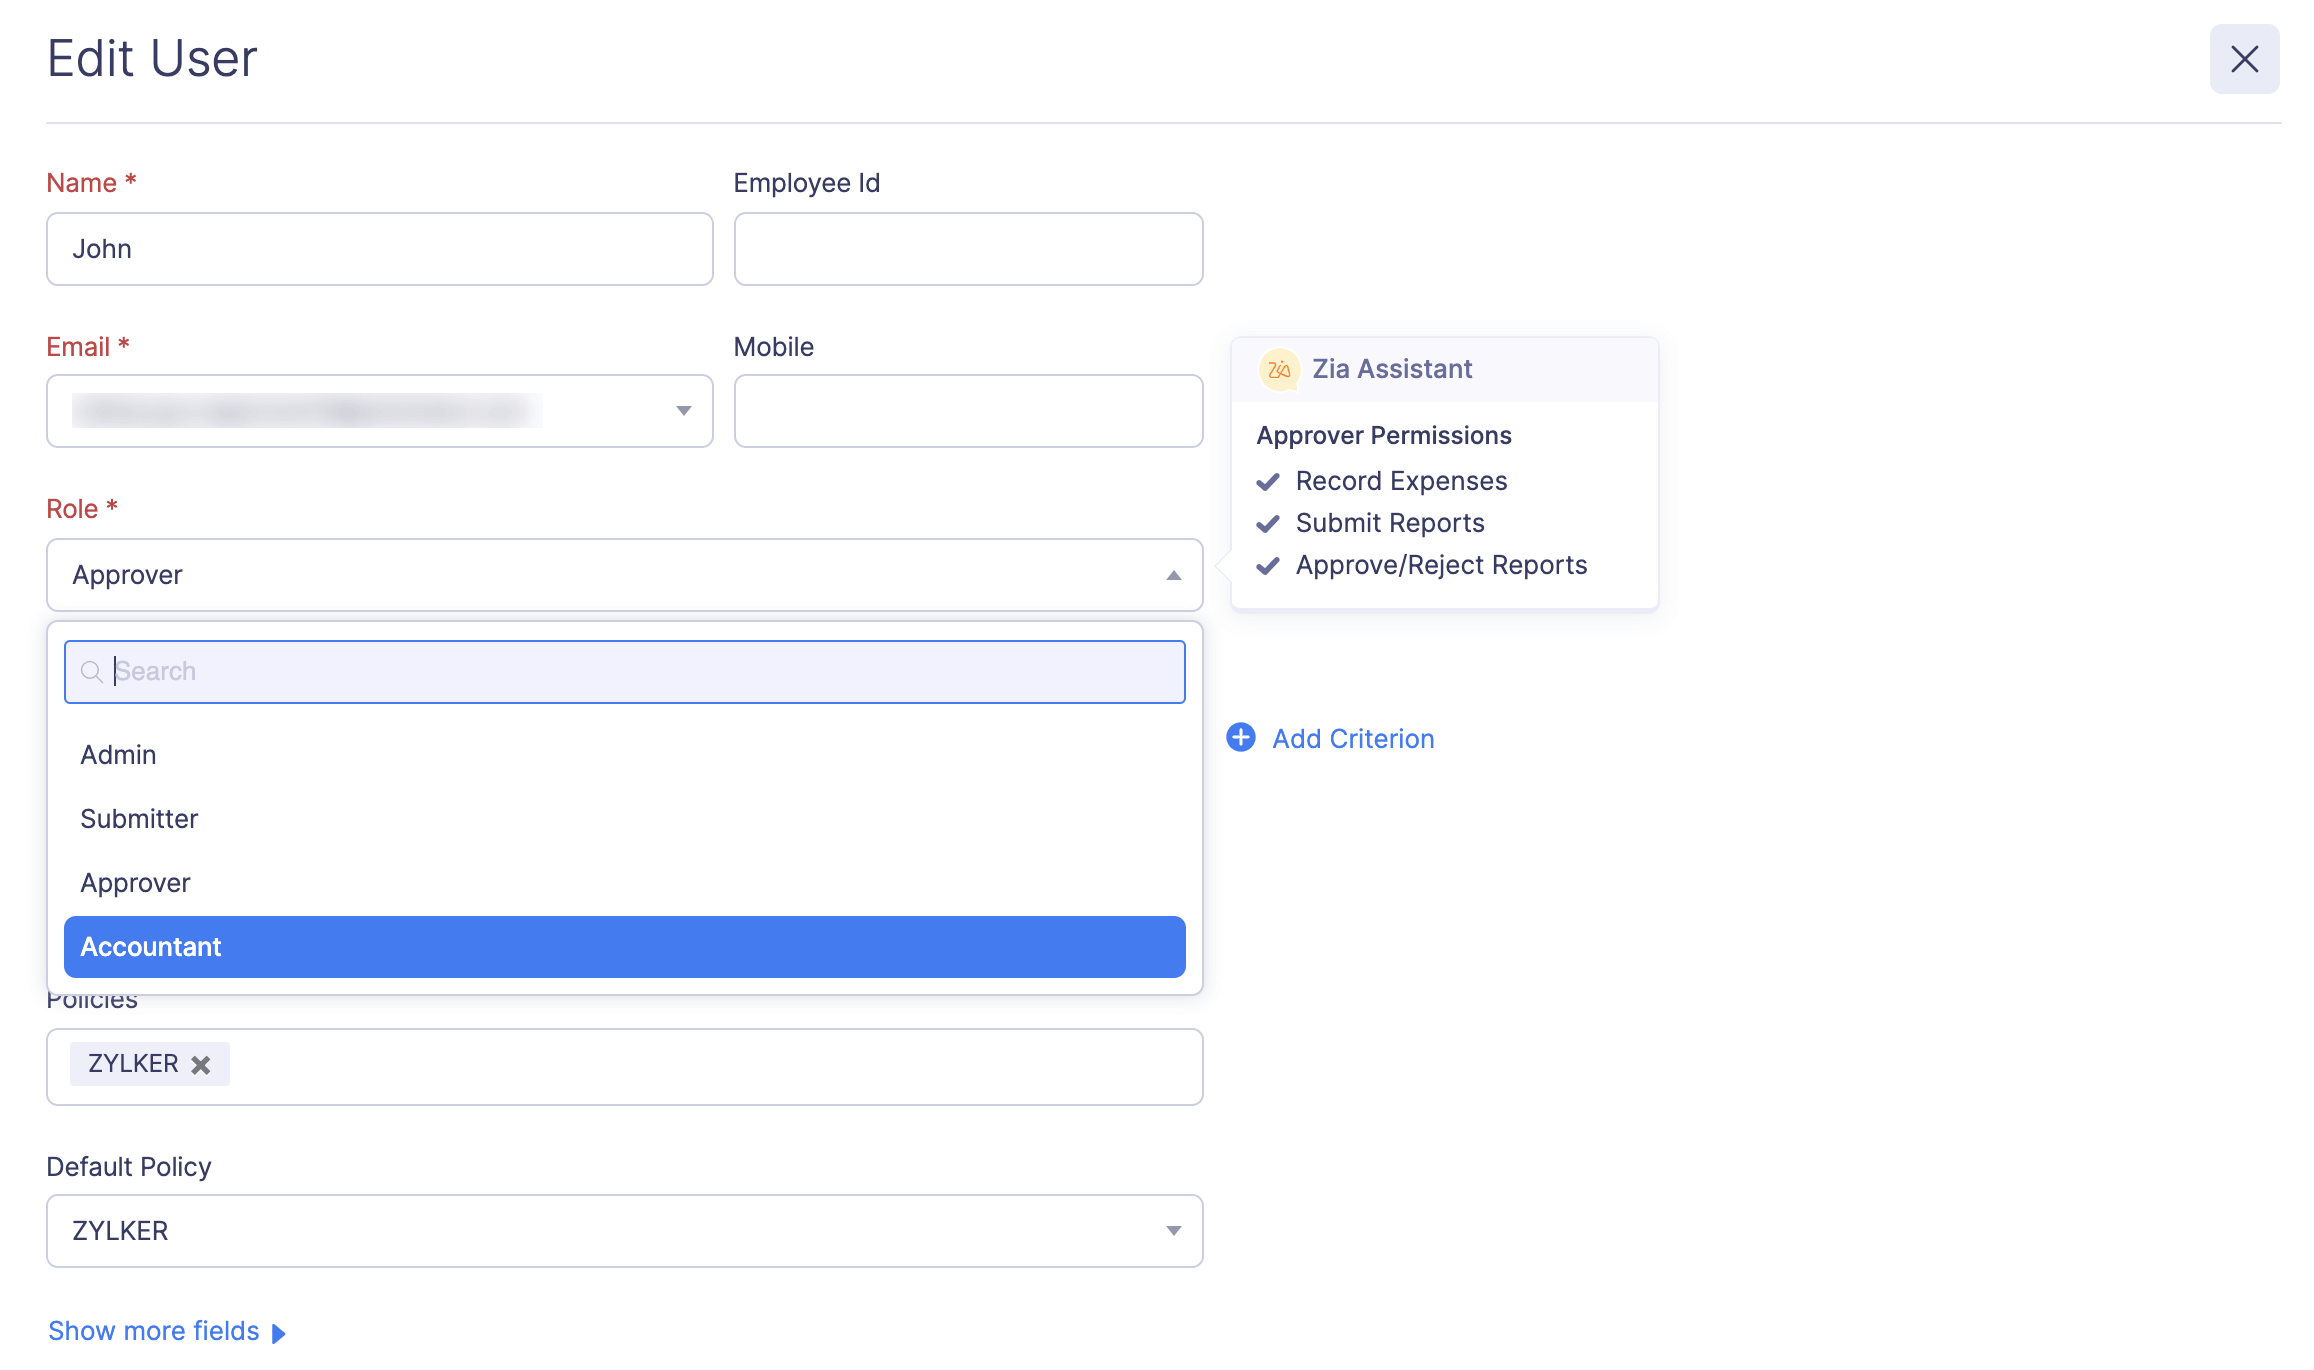Viewport: 2314px width, 1370px height.
Task: Choose Accountant from the role list
Action: pos(151,946)
